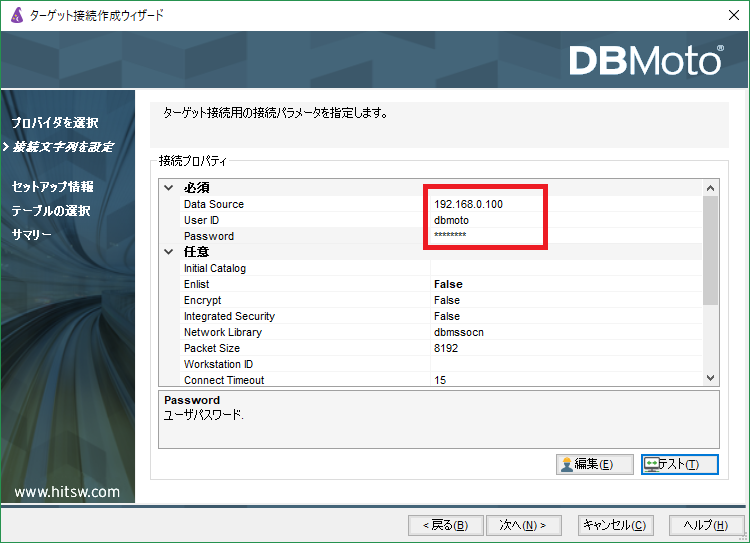Select the 'Network Library' property label
750x543 pixels.
pyautogui.click(x=223, y=332)
